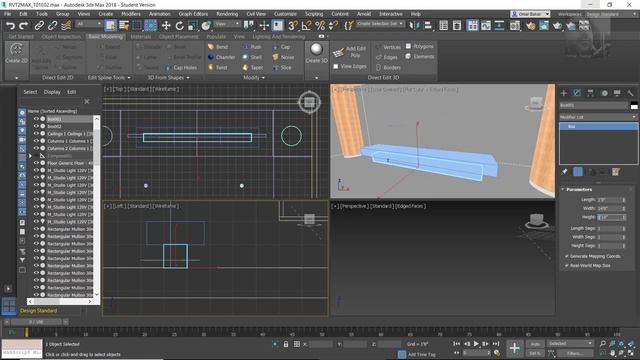The width and height of the screenshot is (640, 360).
Task: Click the Redo arrow icon
Action: (x=24, y=26)
